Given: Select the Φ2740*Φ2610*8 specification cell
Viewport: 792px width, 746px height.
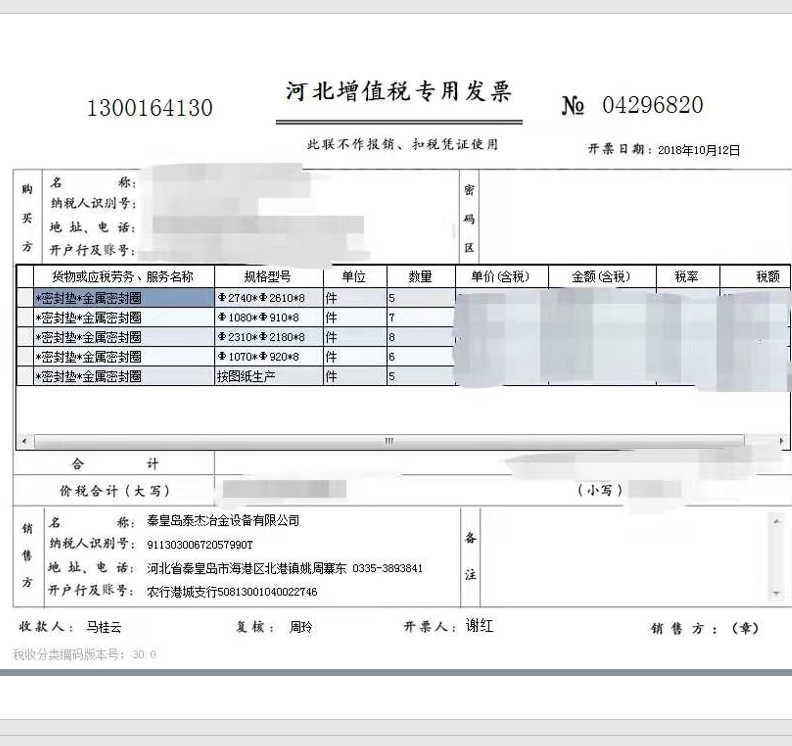Looking at the screenshot, I should [x=267, y=298].
